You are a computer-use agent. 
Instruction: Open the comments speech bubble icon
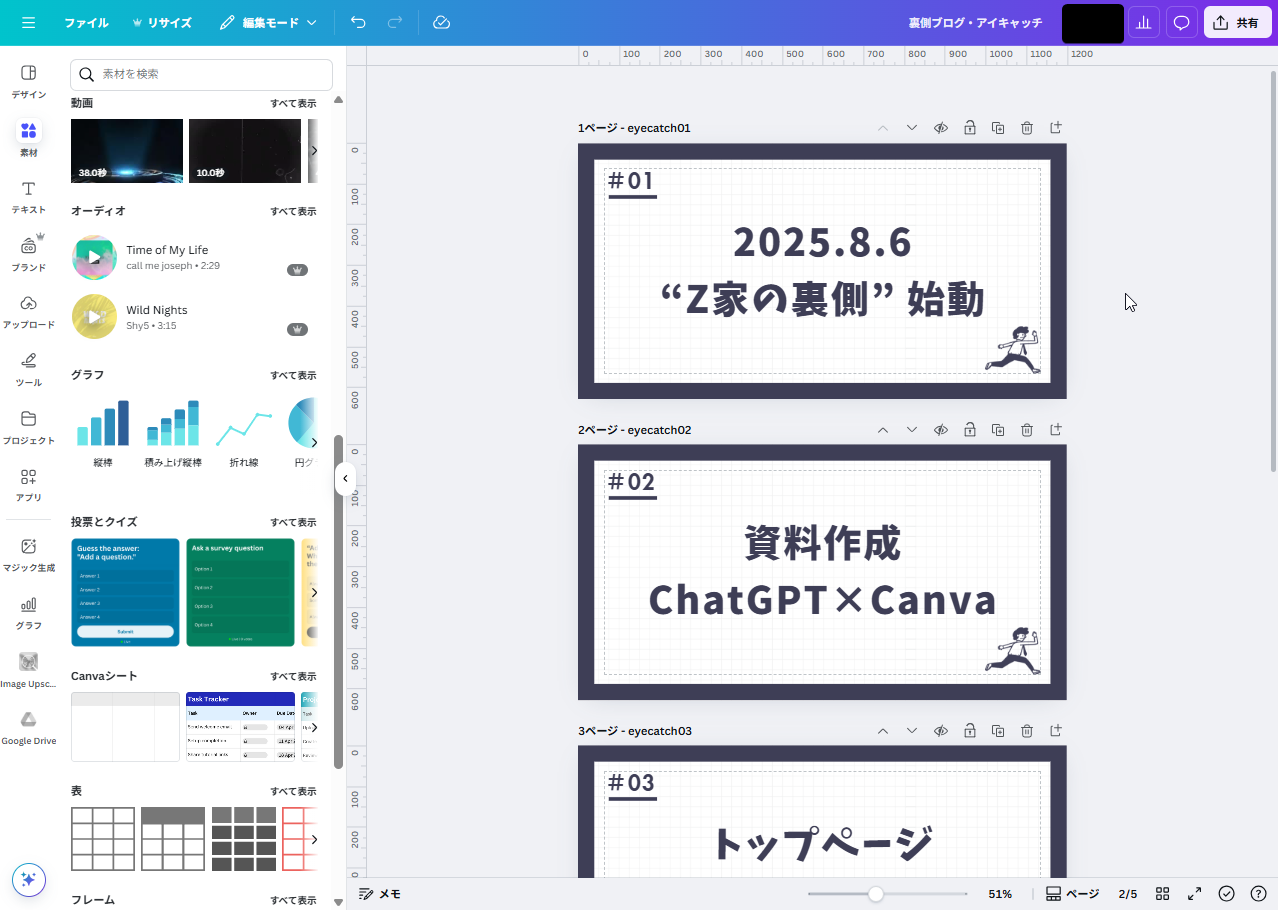pos(1182,22)
